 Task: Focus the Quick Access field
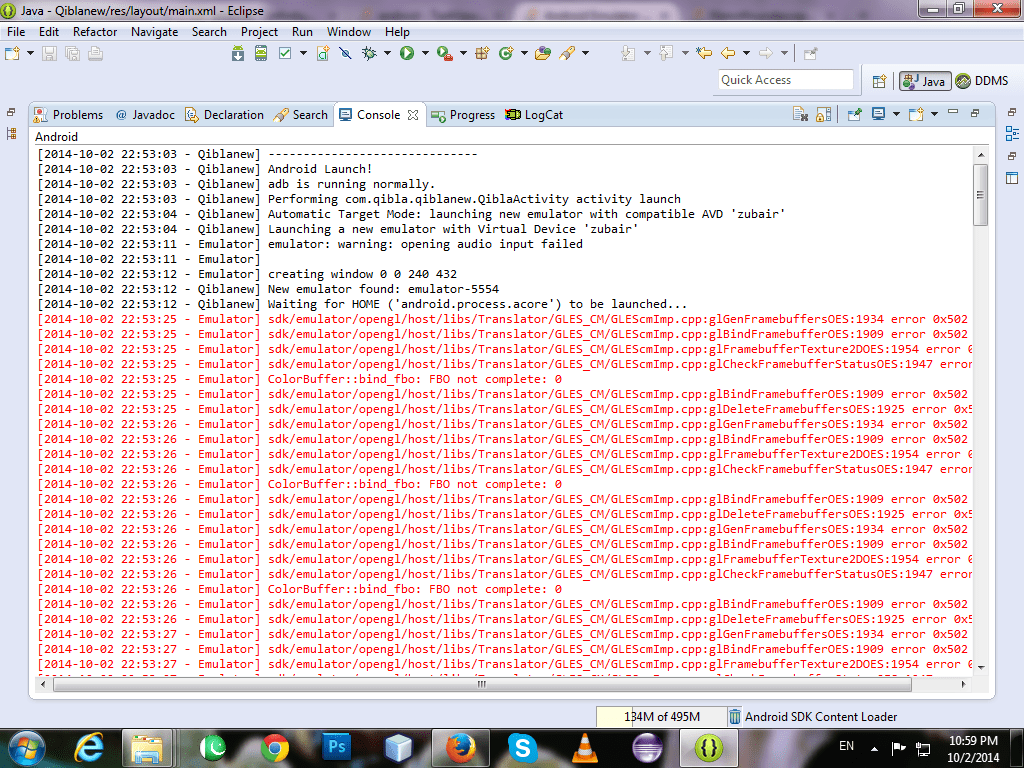tap(786, 80)
